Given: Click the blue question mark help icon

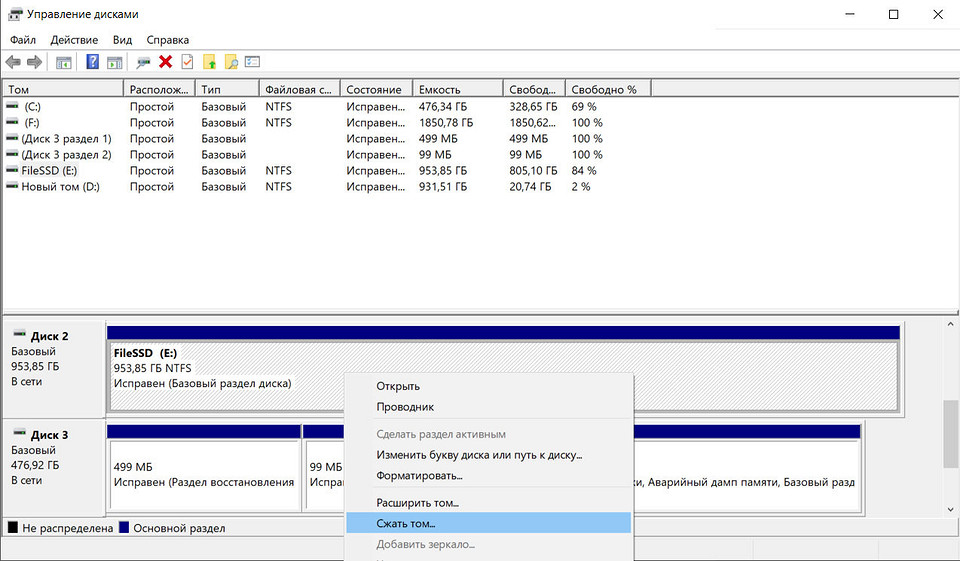Looking at the screenshot, I should pyautogui.click(x=92, y=62).
